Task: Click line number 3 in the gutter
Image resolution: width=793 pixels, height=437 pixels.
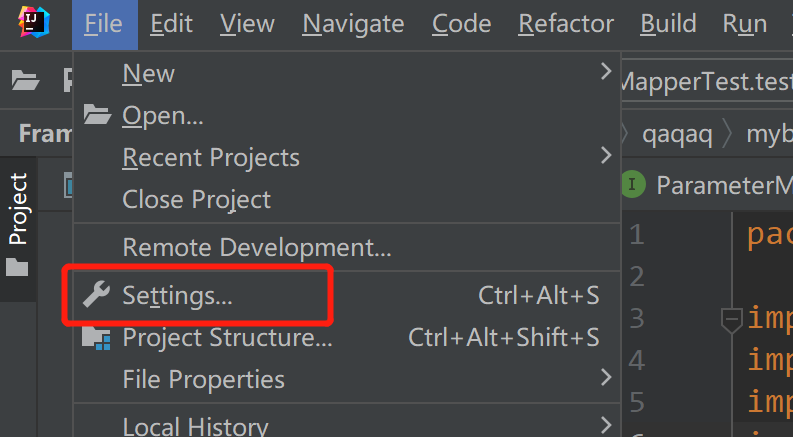Action: (637, 320)
